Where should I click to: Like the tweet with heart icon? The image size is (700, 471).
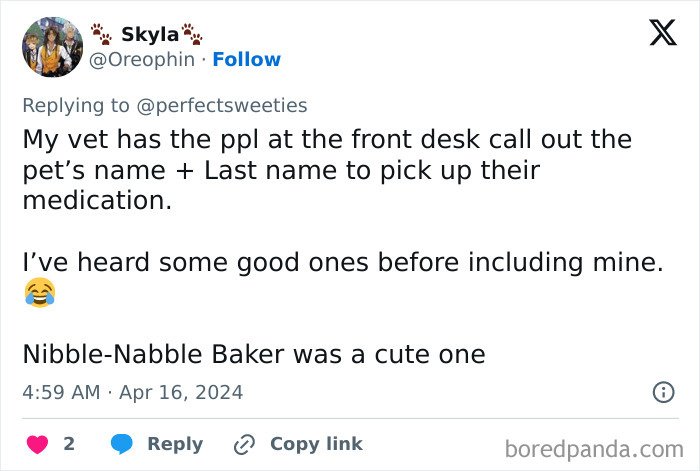(x=38, y=444)
